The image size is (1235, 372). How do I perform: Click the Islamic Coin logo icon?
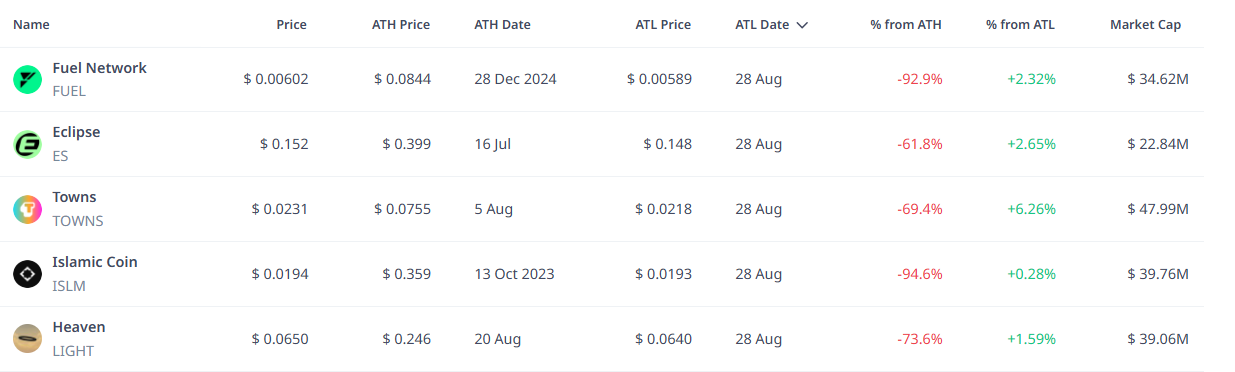pos(27,274)
